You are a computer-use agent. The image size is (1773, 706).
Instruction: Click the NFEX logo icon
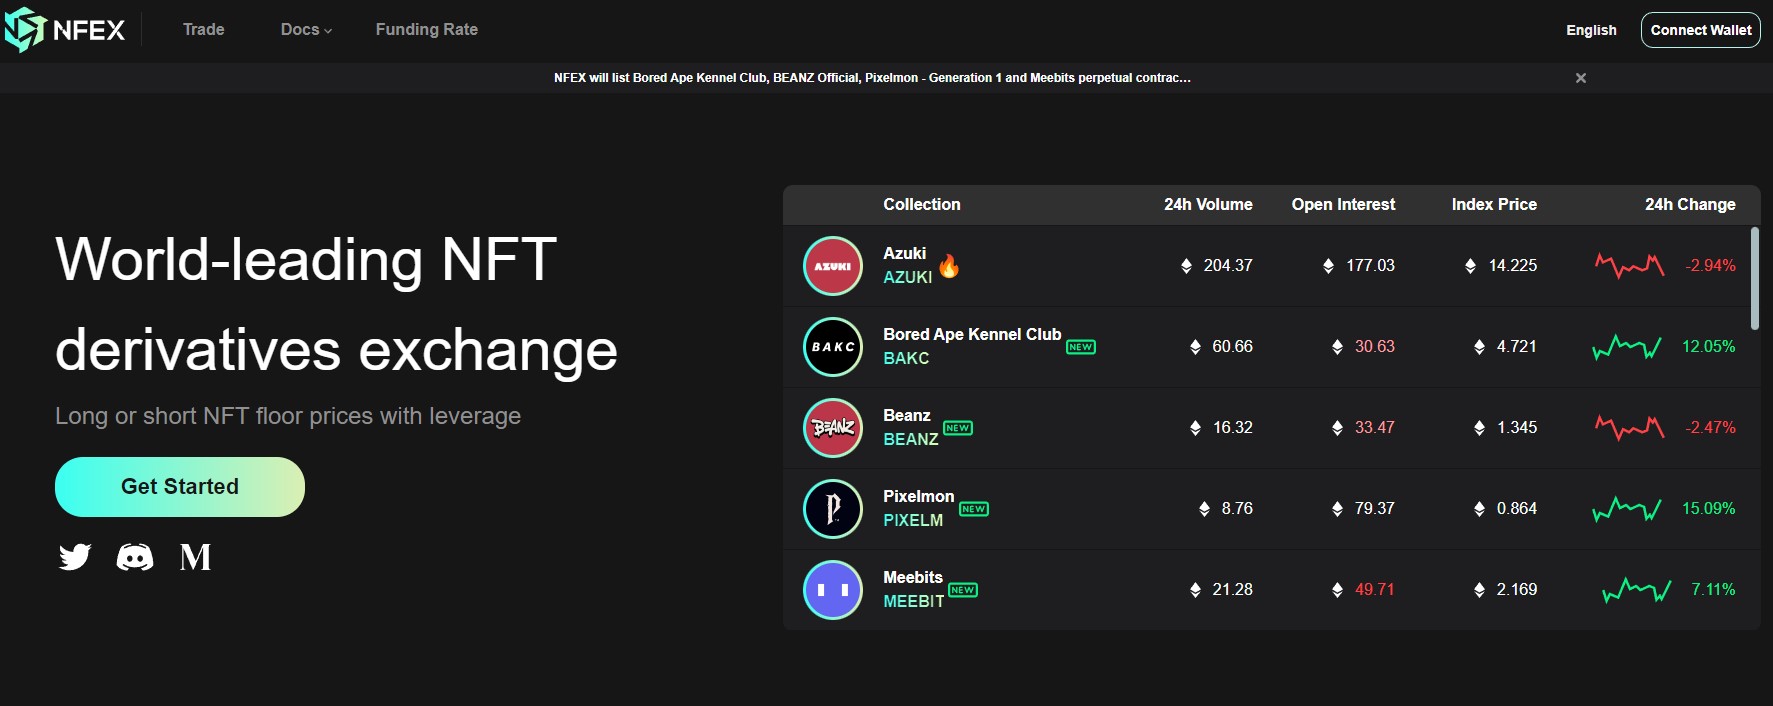26,29
